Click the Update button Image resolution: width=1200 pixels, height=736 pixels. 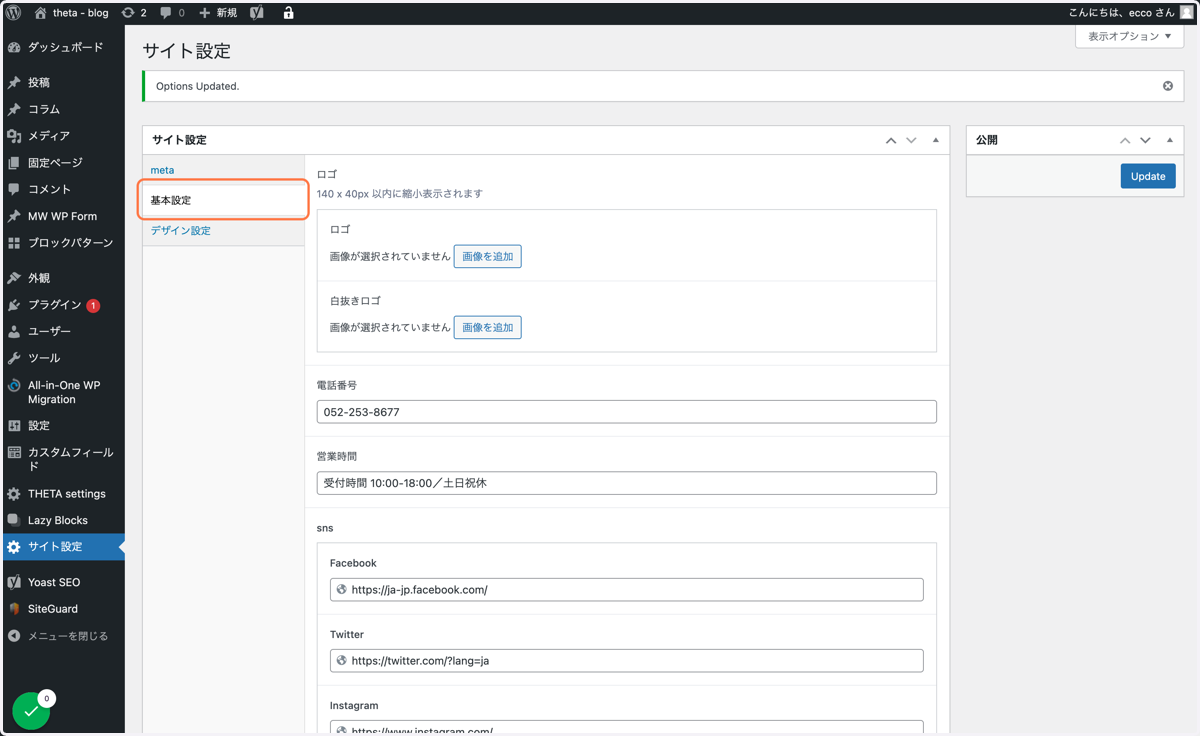pos(1148,176)
